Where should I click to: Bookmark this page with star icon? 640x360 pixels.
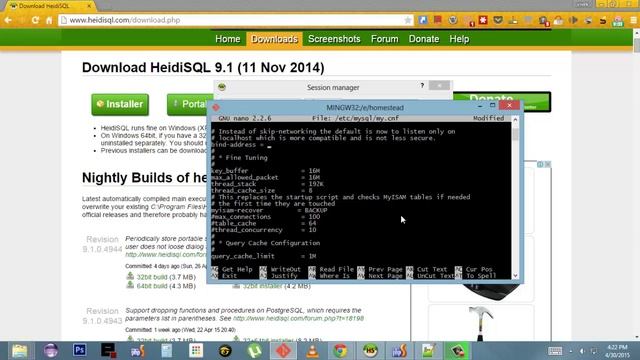point(407,20)
